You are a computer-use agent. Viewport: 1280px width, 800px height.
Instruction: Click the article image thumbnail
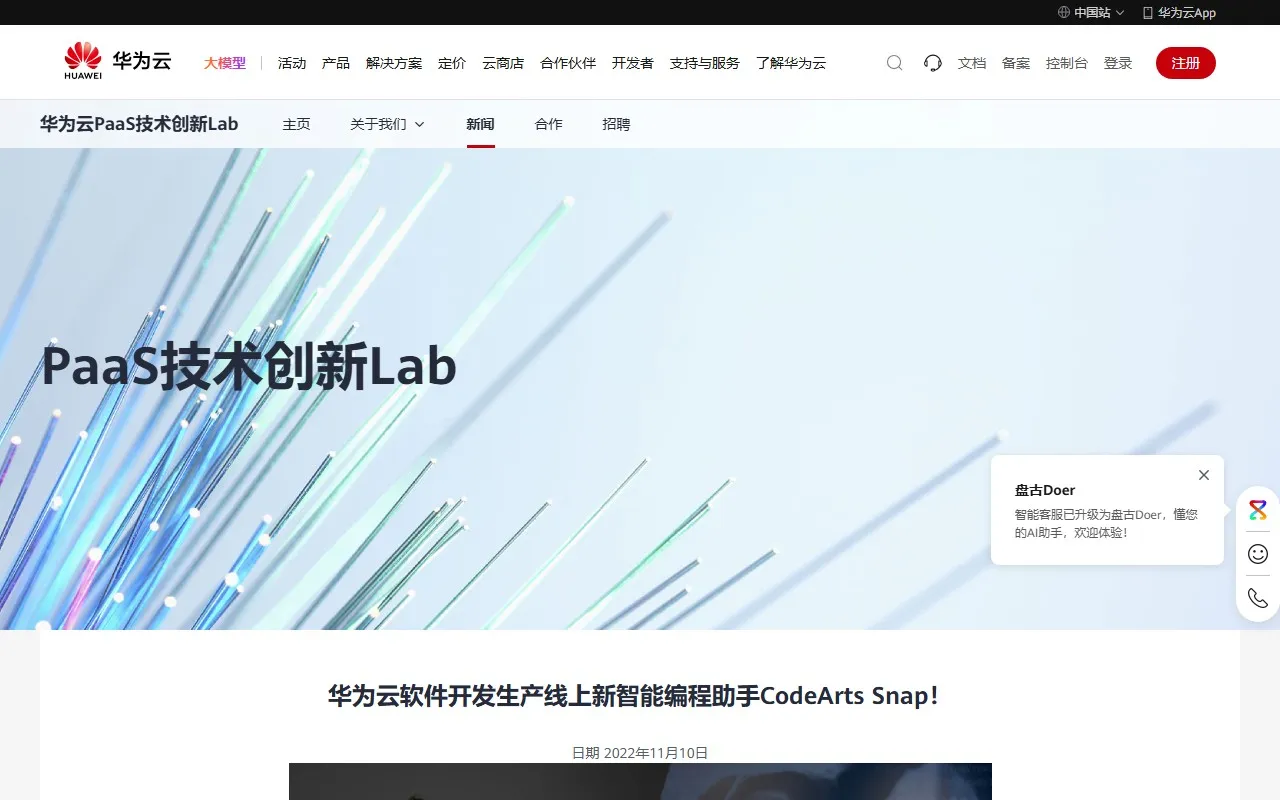point(640,781)
